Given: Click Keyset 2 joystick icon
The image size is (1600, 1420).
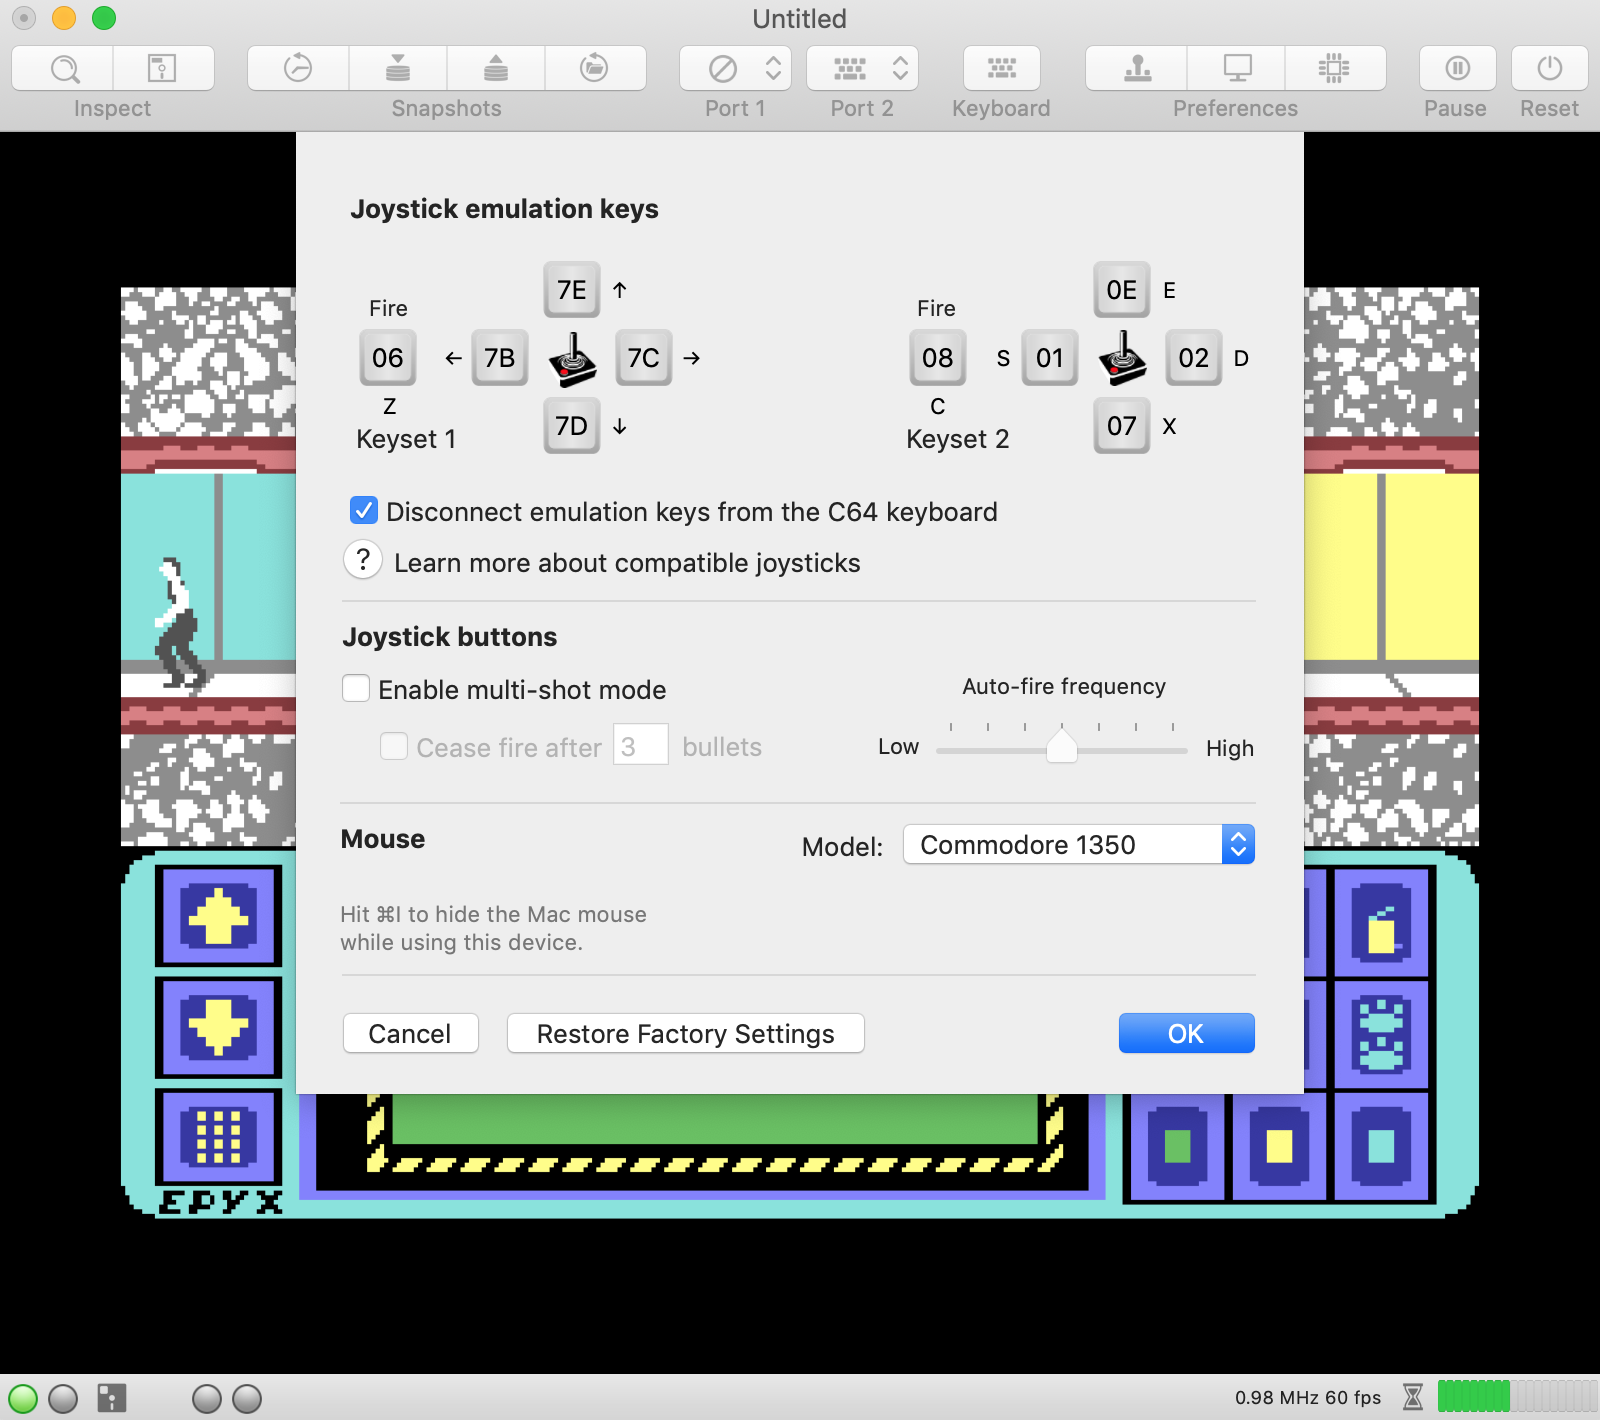Looking at the screenshot, I should coord(1122,359).
